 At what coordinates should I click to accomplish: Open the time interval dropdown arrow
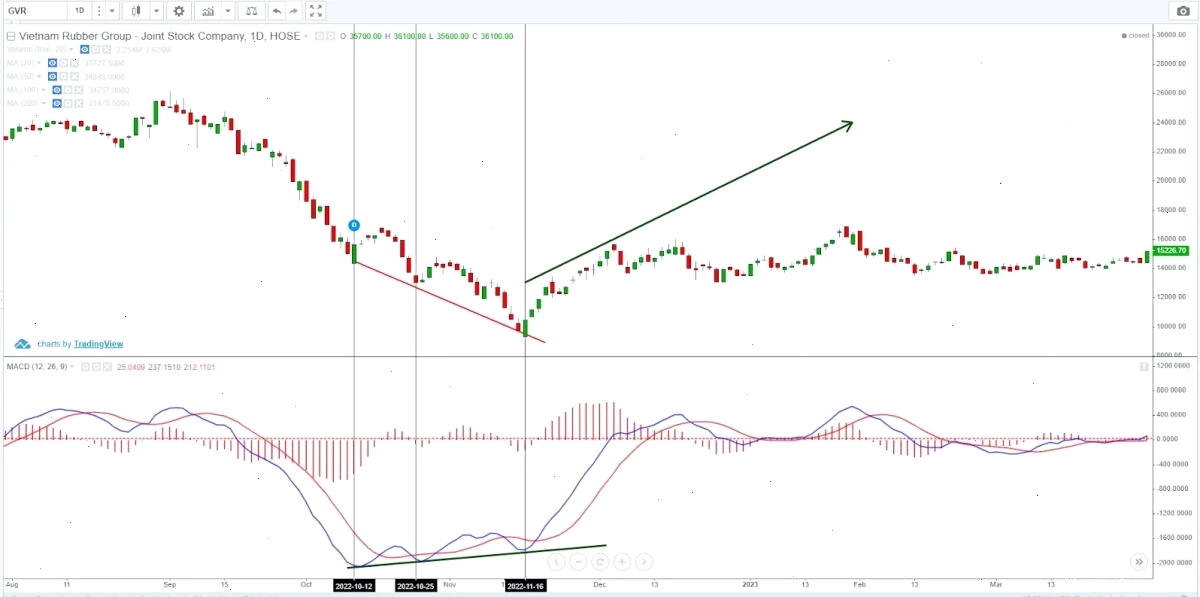(112, 11)
